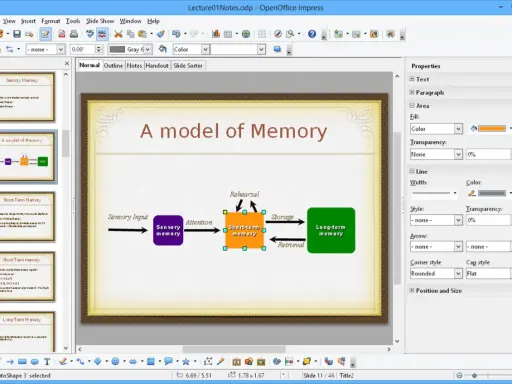The image size is (512, 384).
Task: Click the Undo icon
Action: (x=176, y=34)
